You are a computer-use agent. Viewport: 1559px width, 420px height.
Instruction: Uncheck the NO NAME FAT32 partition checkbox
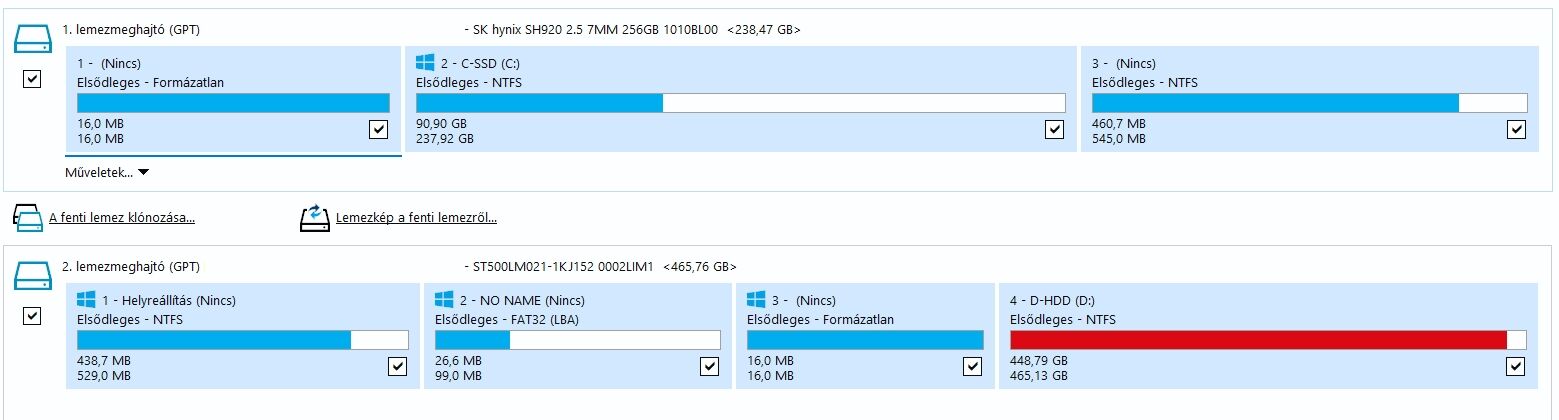pyautogui.click(x=709, y=366)
